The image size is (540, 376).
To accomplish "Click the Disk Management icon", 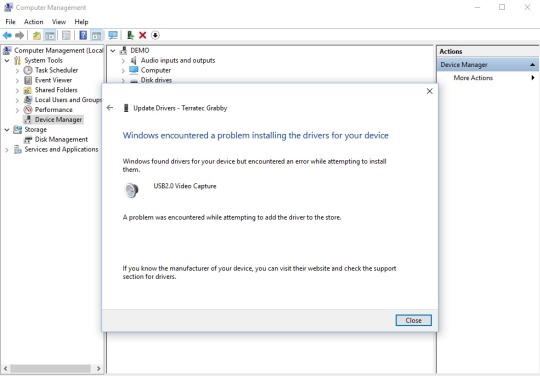I will 28,140.
